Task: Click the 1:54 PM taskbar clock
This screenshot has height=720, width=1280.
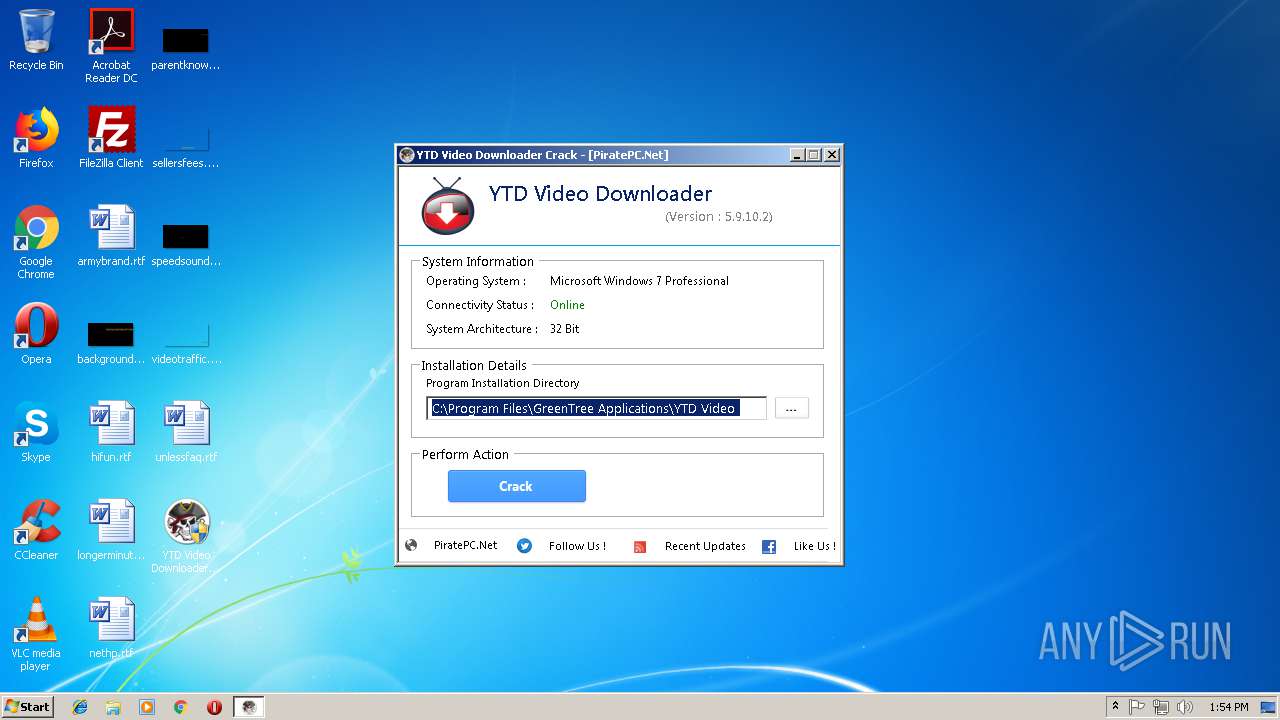Action: pos(1228,707)
